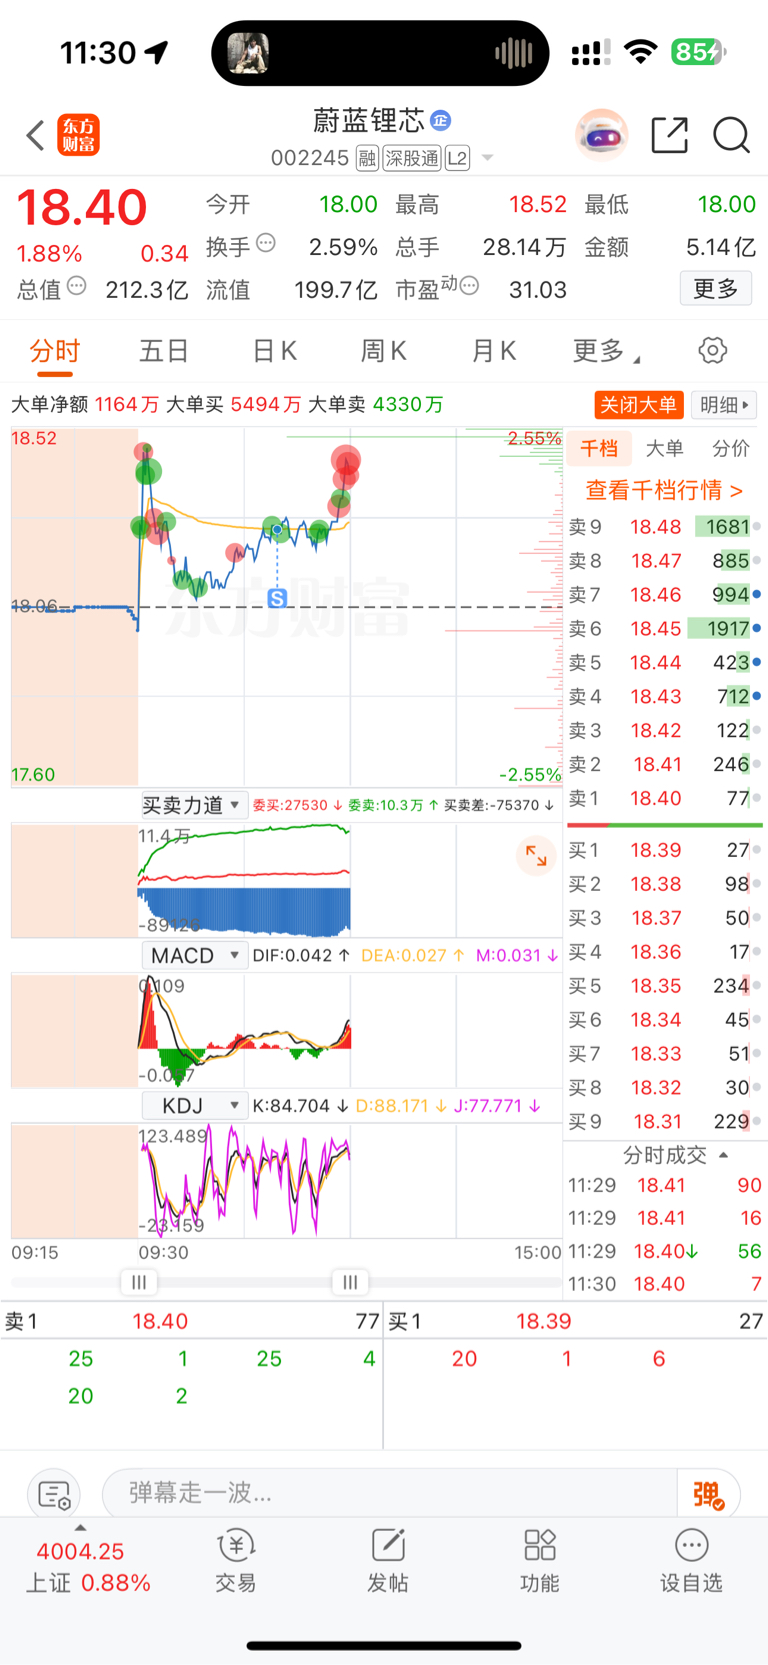Screen dimensions: 768x1665
Task: Tap the 深股通 badge
Action: point(412,158)
